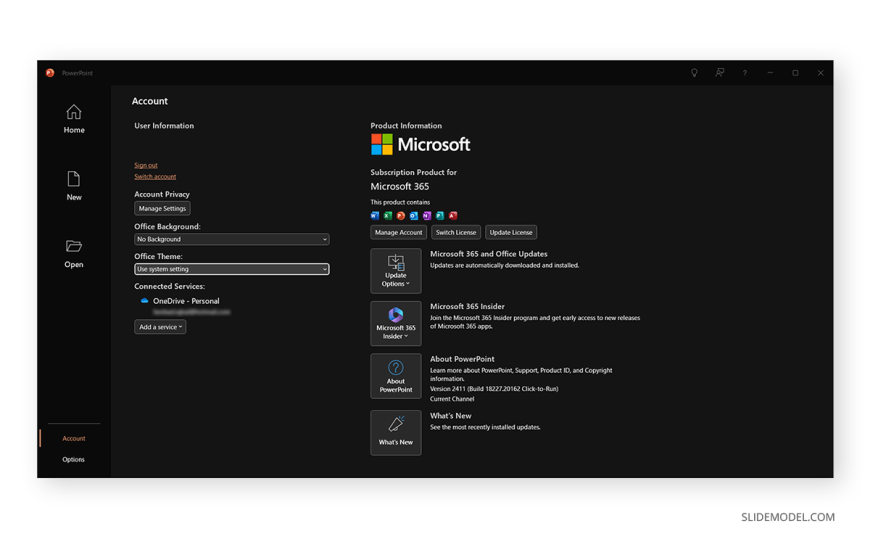Open the Office Background dropdown
The width and height of the screenshot is (870, 539).
click(x=231, y=239)
